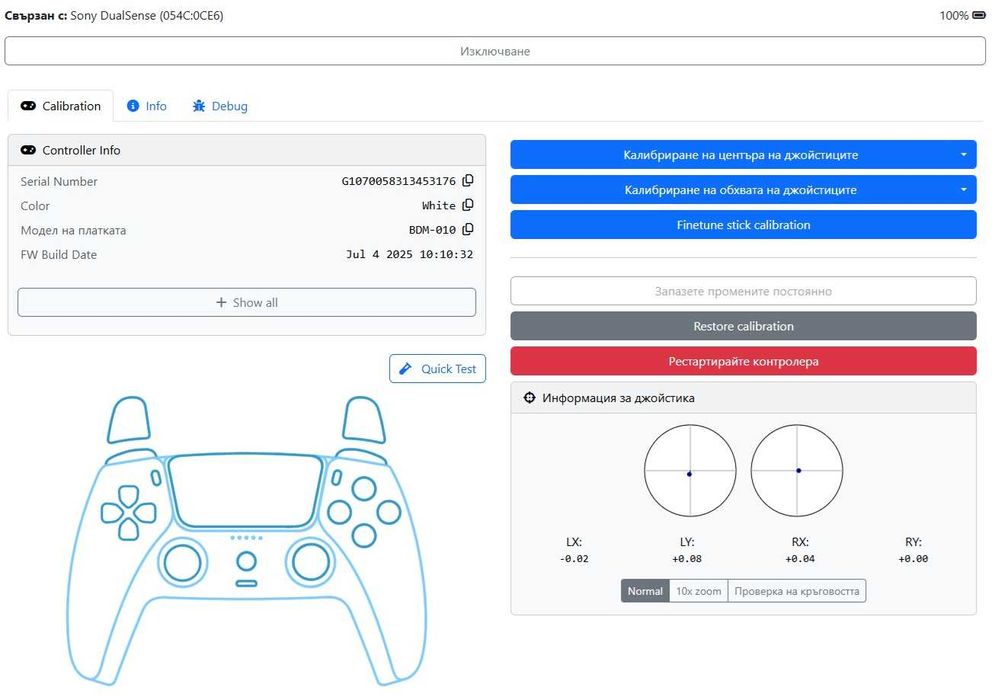Click the left analog stick on controller diagram
The image size is (995, 699).
tap(182, 562)
